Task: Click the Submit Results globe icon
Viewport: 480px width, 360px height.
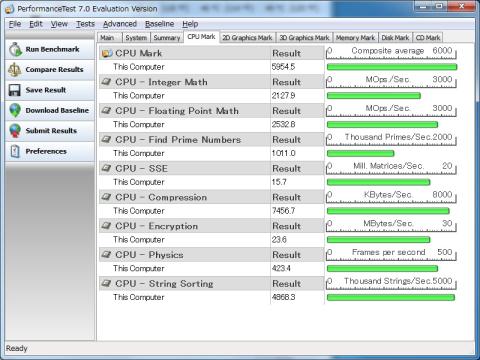Action: [15, 131]
